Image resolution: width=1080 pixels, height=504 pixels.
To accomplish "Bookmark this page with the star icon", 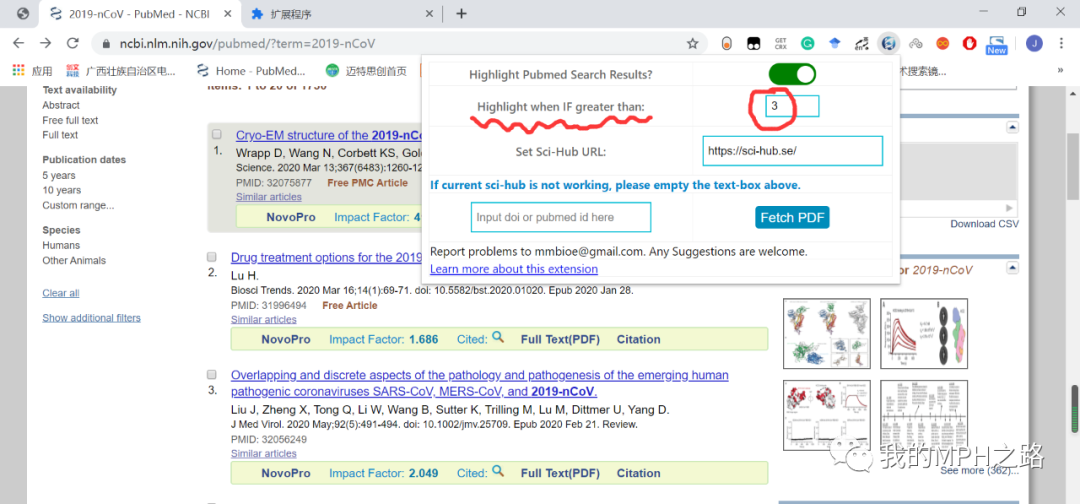I will coord(692,43).
